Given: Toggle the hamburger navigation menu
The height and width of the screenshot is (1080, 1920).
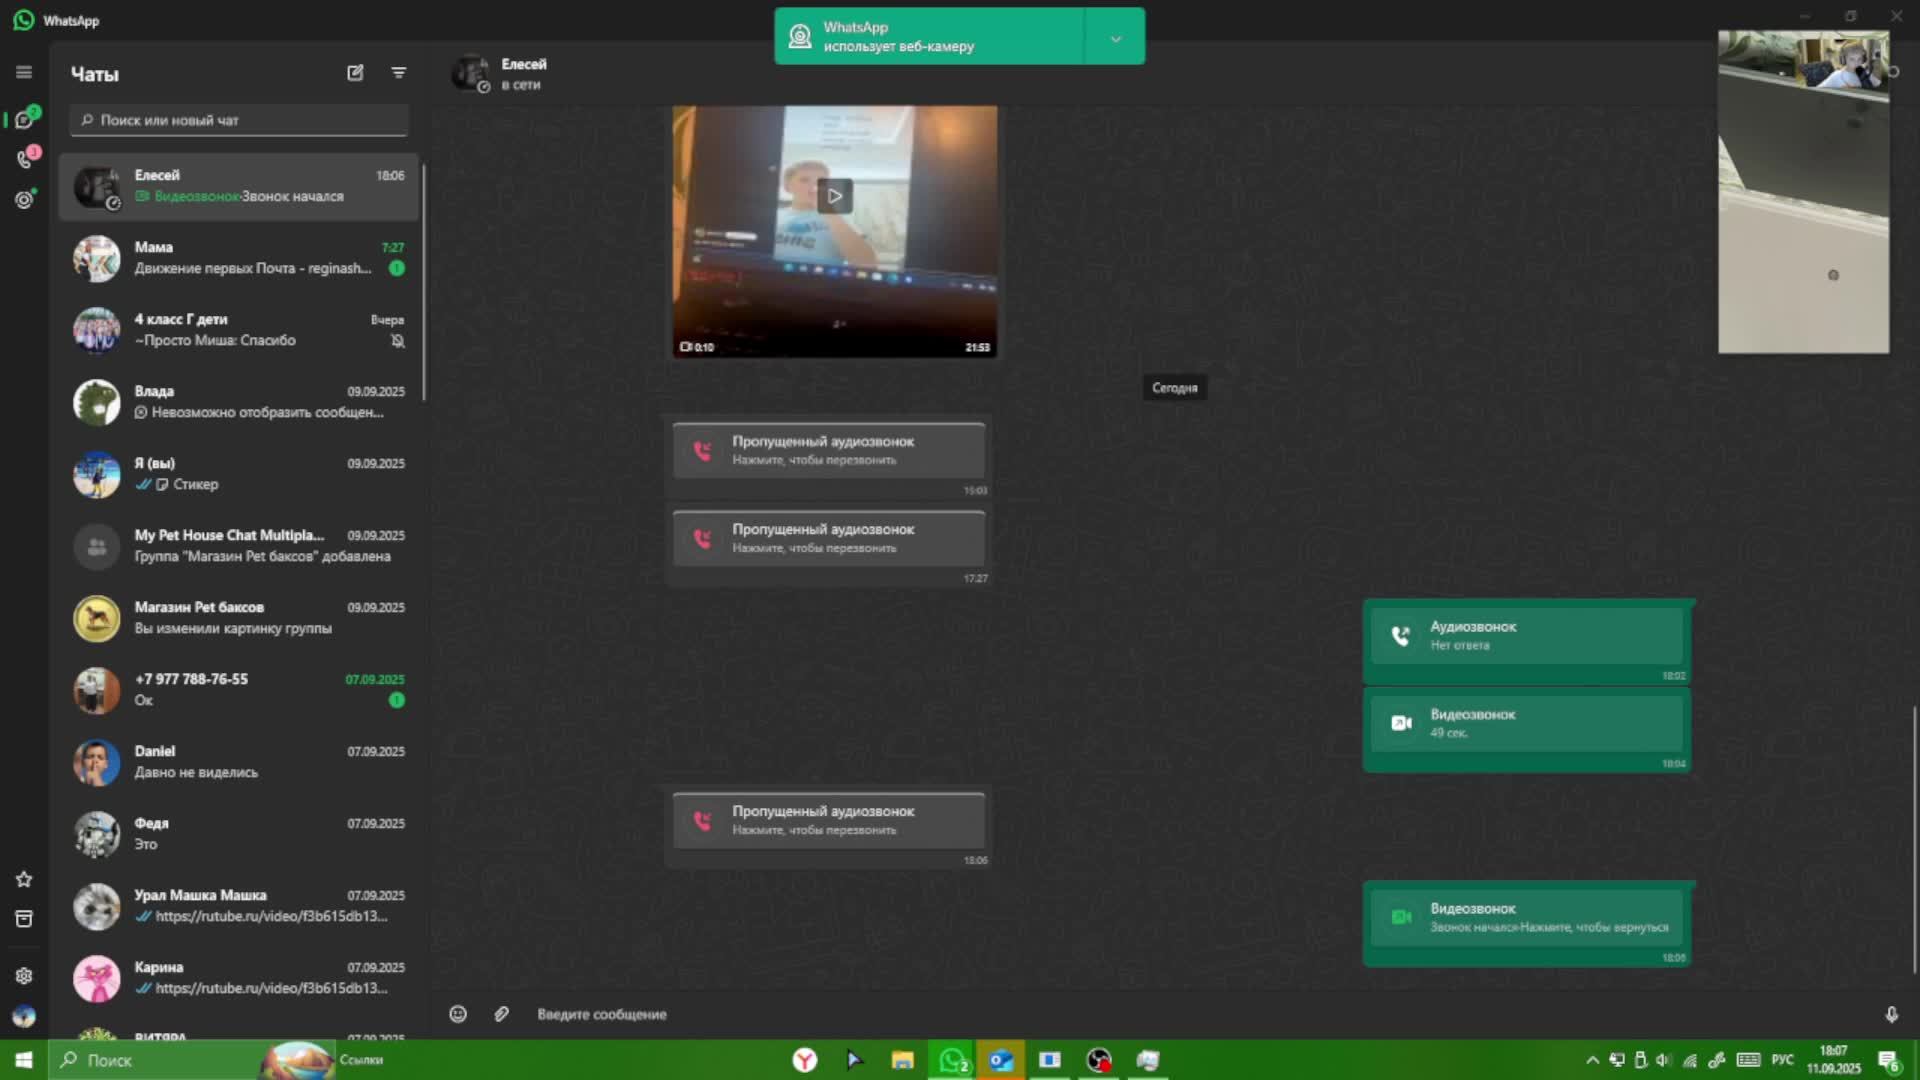Looking at the screenshot, I should pyautogui.click(x=24, y=72).
